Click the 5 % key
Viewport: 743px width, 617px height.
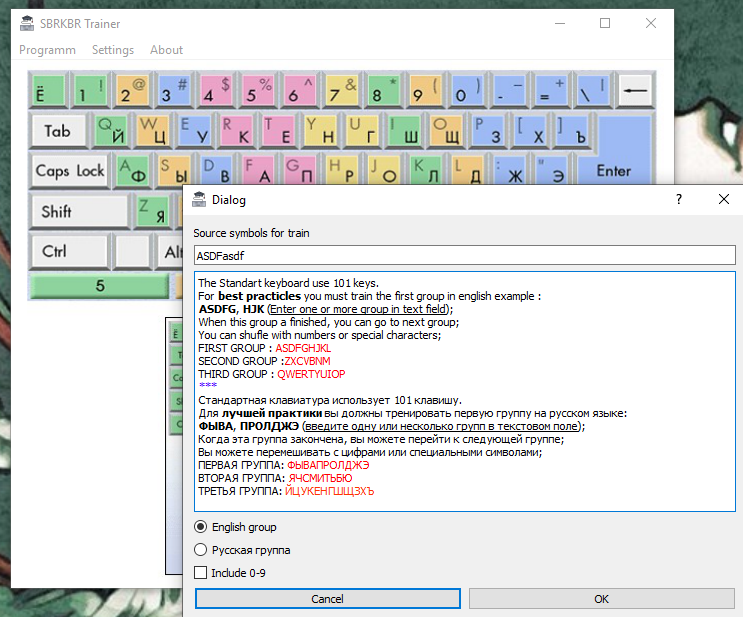(257, 90)
